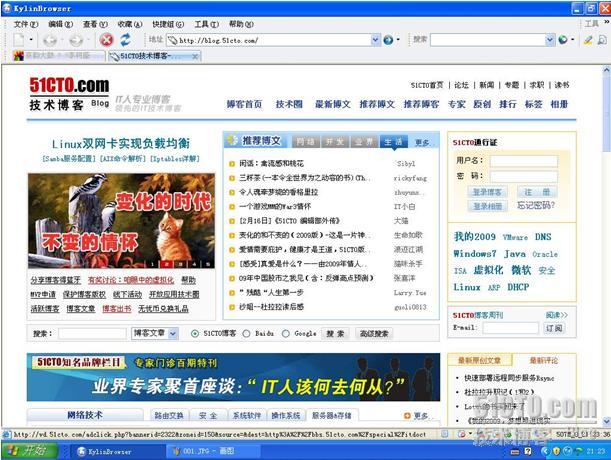Switch to the first colorful-icon browser tab
611x460 pixels.
[58, 56]
